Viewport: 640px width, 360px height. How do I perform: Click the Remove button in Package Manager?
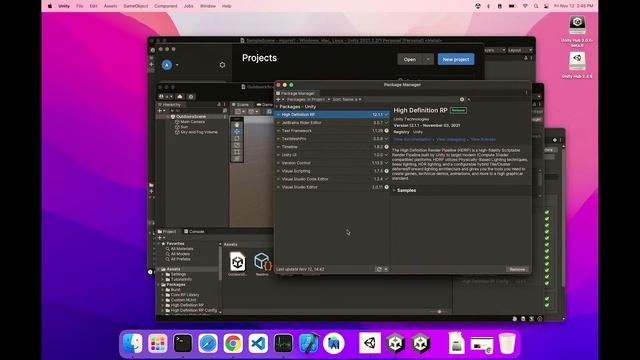(517, 269)
